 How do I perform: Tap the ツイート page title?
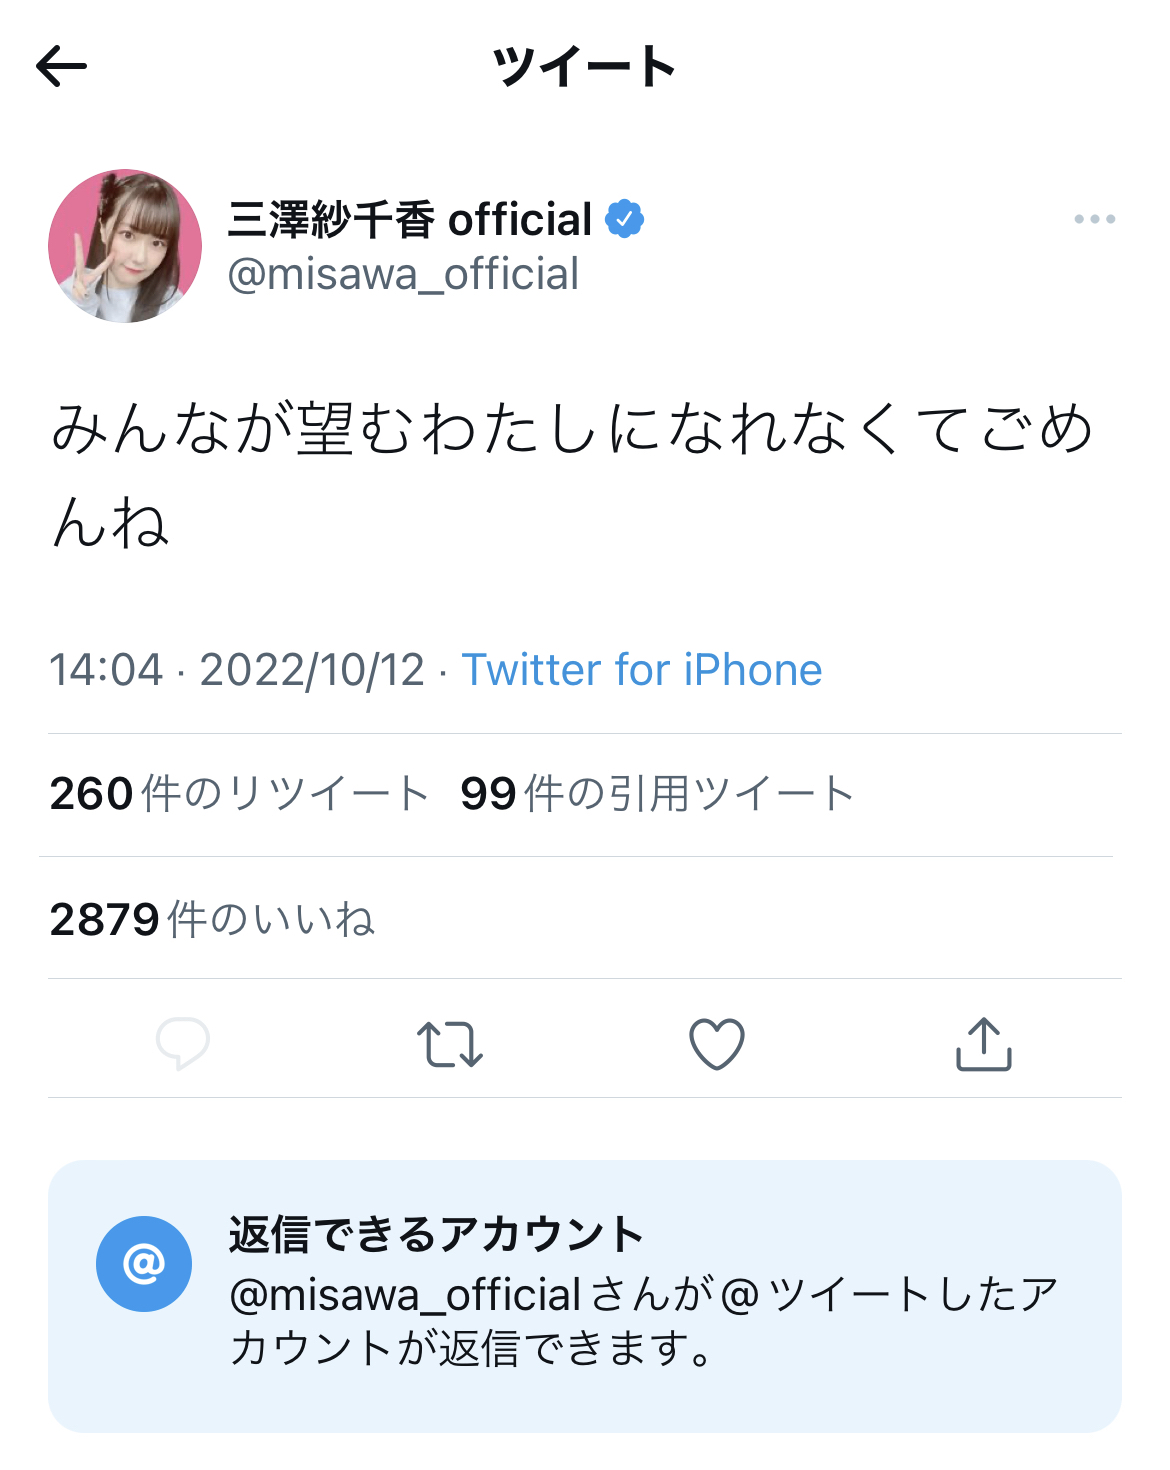pos(584,67)
